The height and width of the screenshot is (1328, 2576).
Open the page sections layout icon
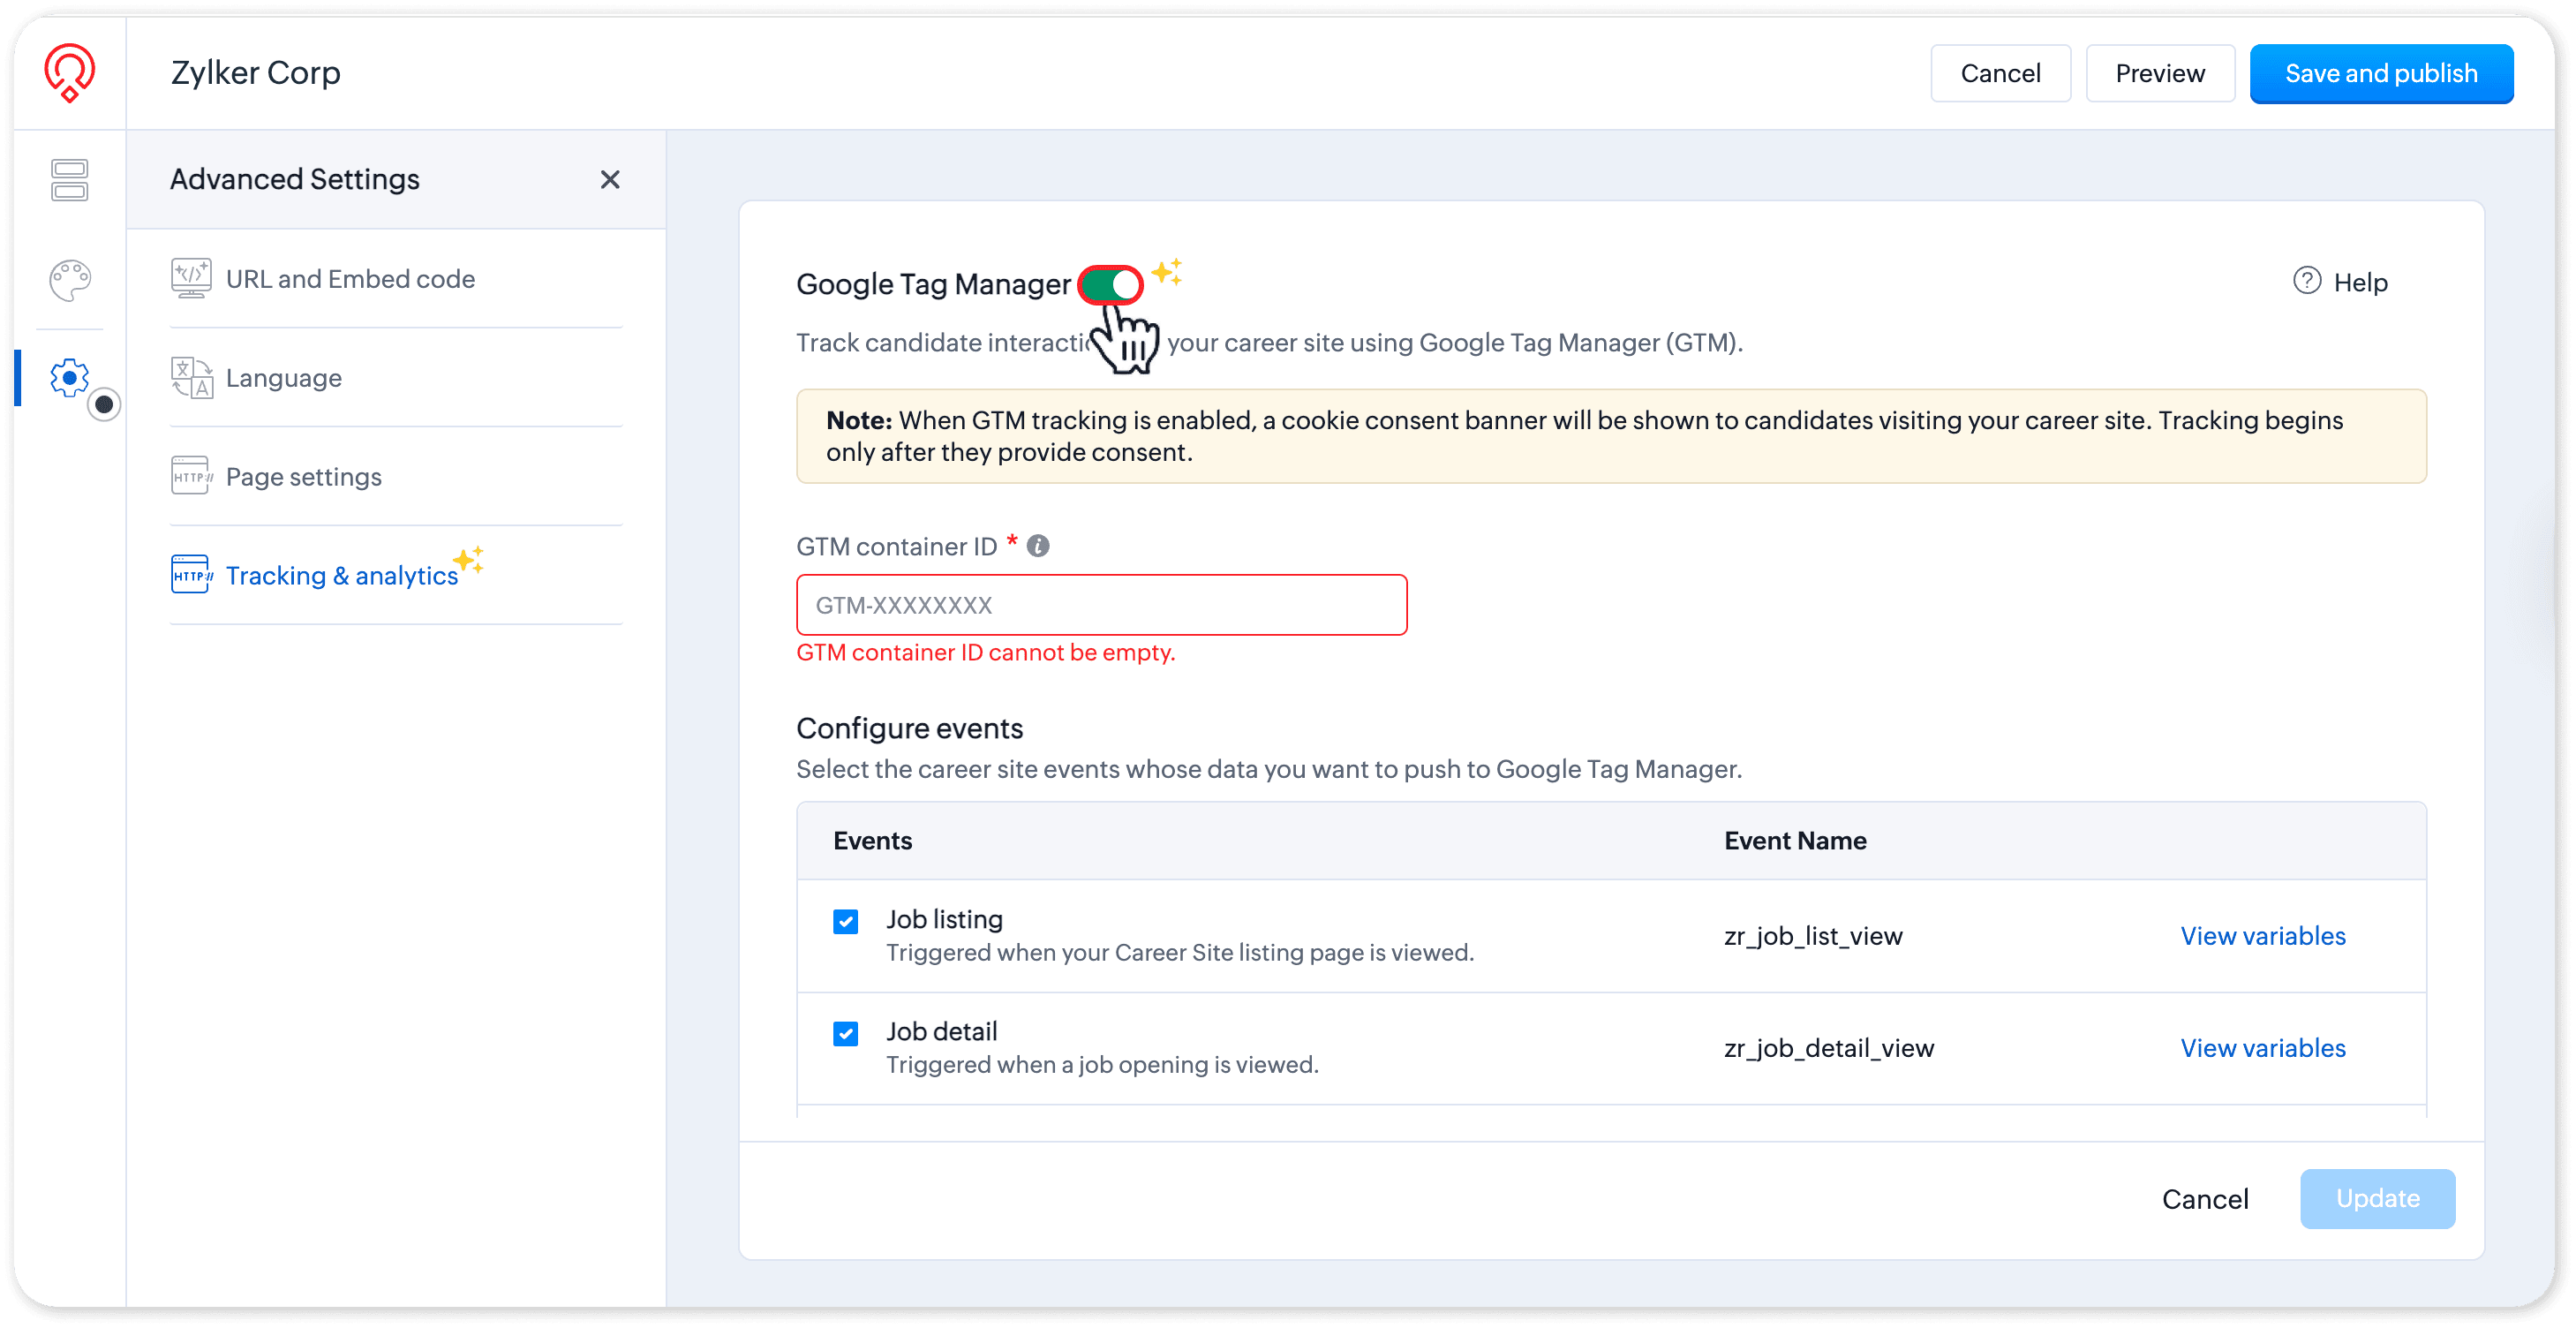pos(69,180)
